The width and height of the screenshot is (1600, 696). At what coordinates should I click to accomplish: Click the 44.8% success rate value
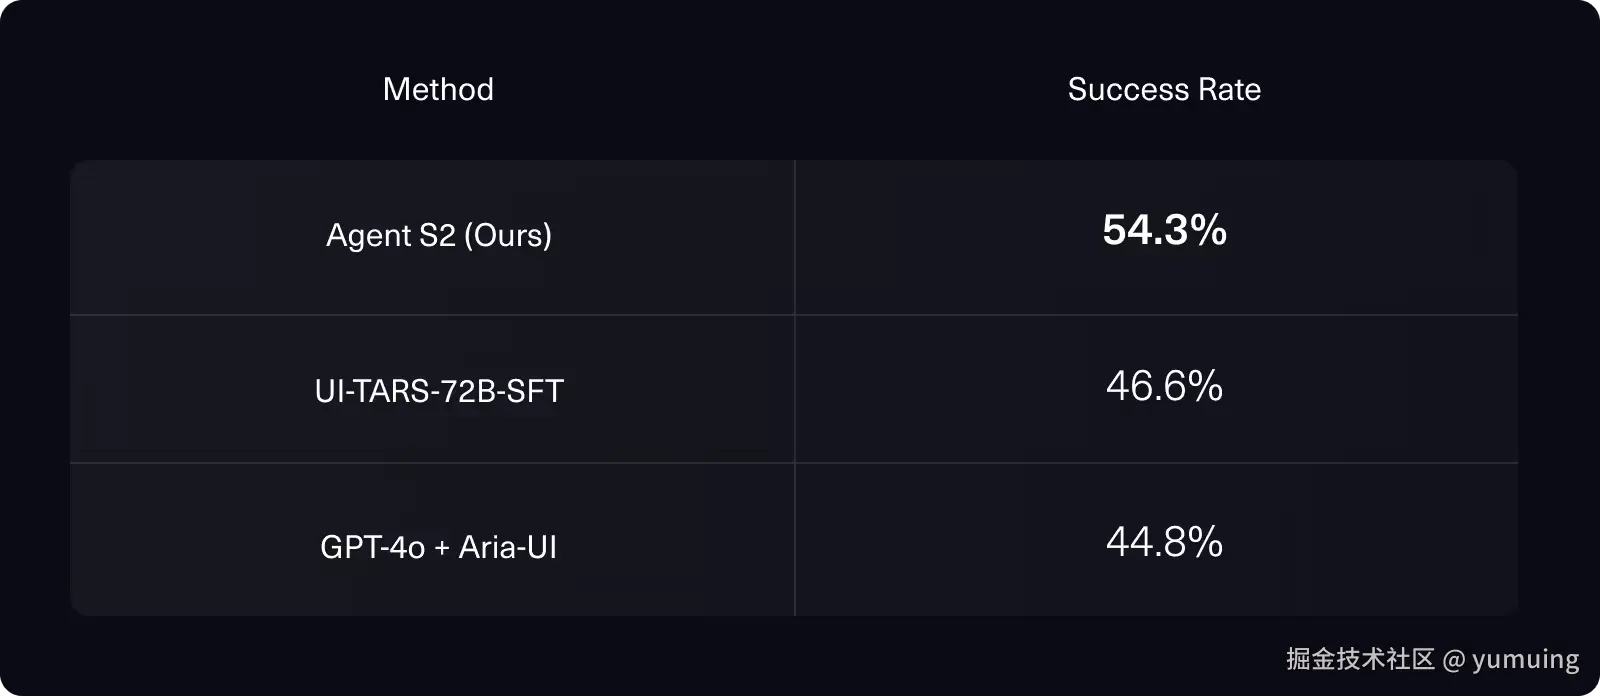click(1164, 543)
